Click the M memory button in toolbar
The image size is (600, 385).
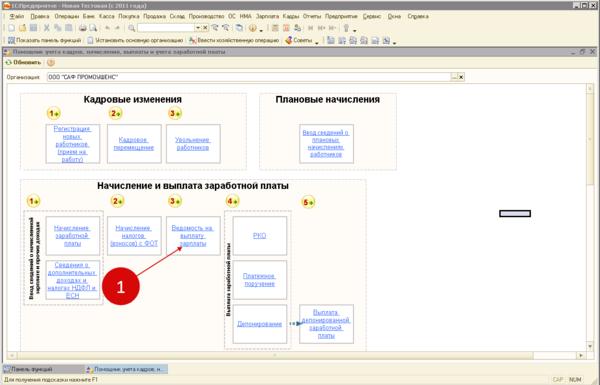[x=311, y=28]
